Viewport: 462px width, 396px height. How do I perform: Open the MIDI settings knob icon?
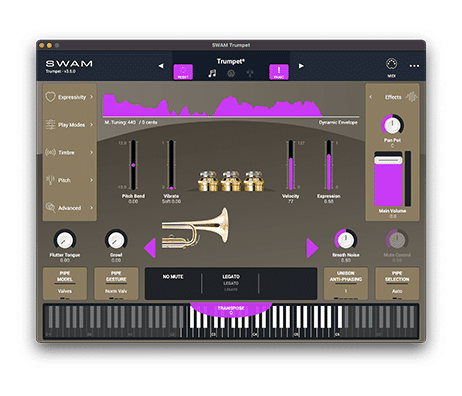coord(391,64)
